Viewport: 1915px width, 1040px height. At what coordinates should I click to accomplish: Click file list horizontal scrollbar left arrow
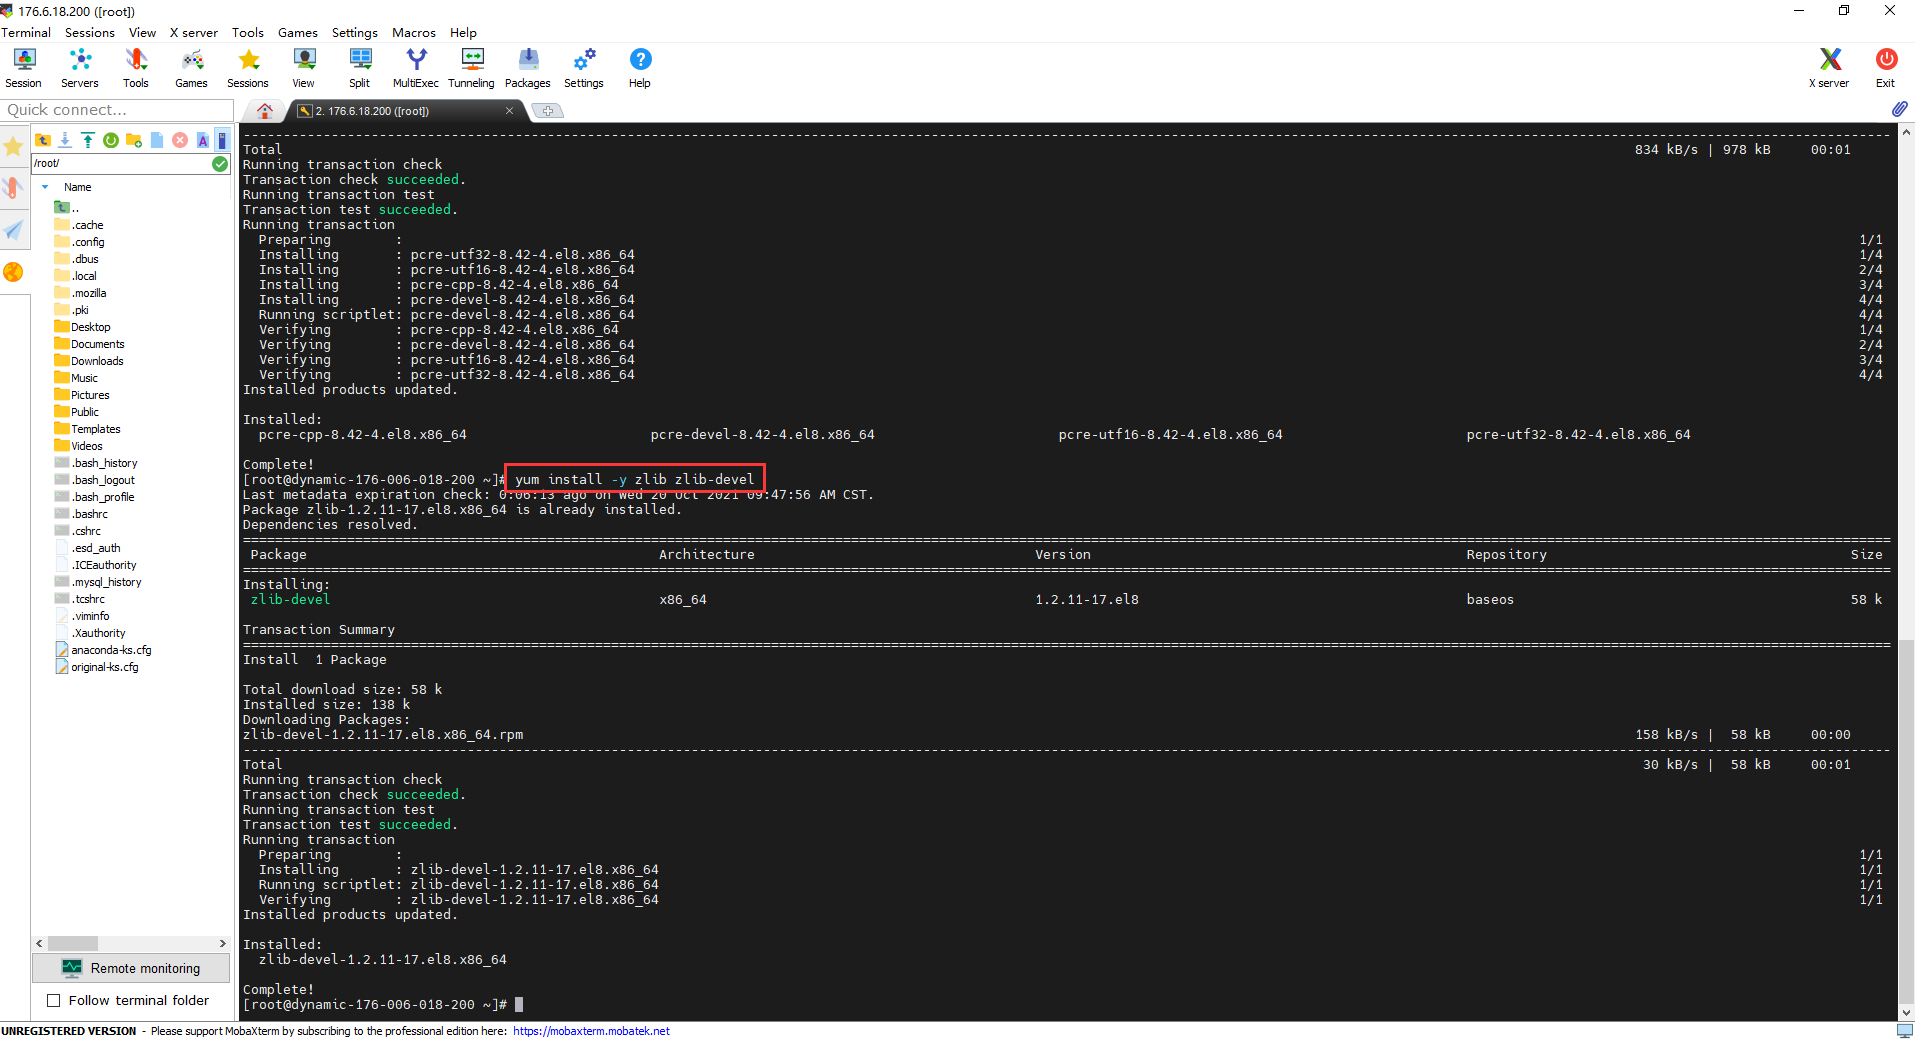(x=39, y=943)
